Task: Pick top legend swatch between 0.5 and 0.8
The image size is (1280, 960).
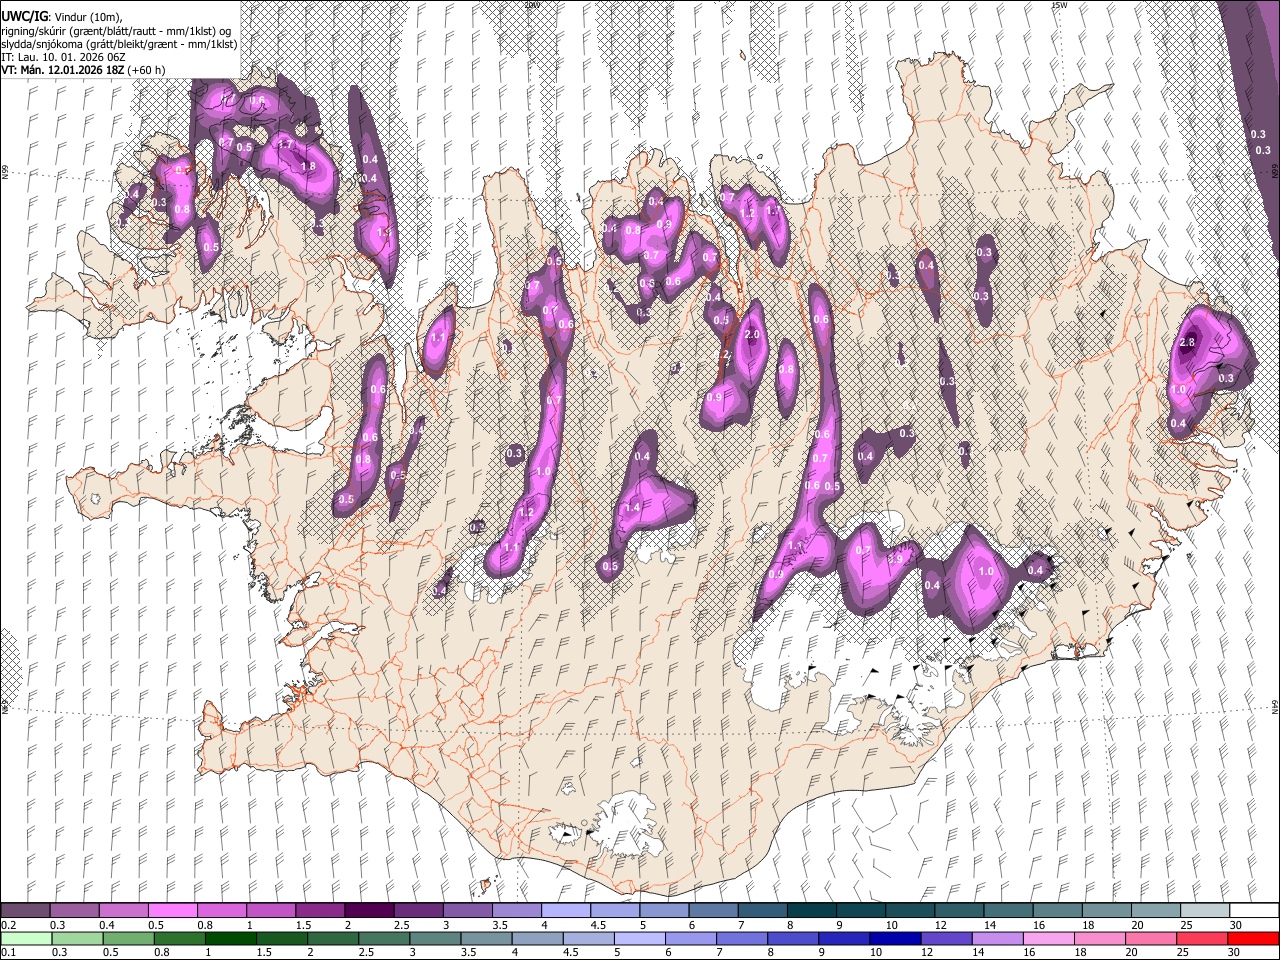Action: coord(172,910)
